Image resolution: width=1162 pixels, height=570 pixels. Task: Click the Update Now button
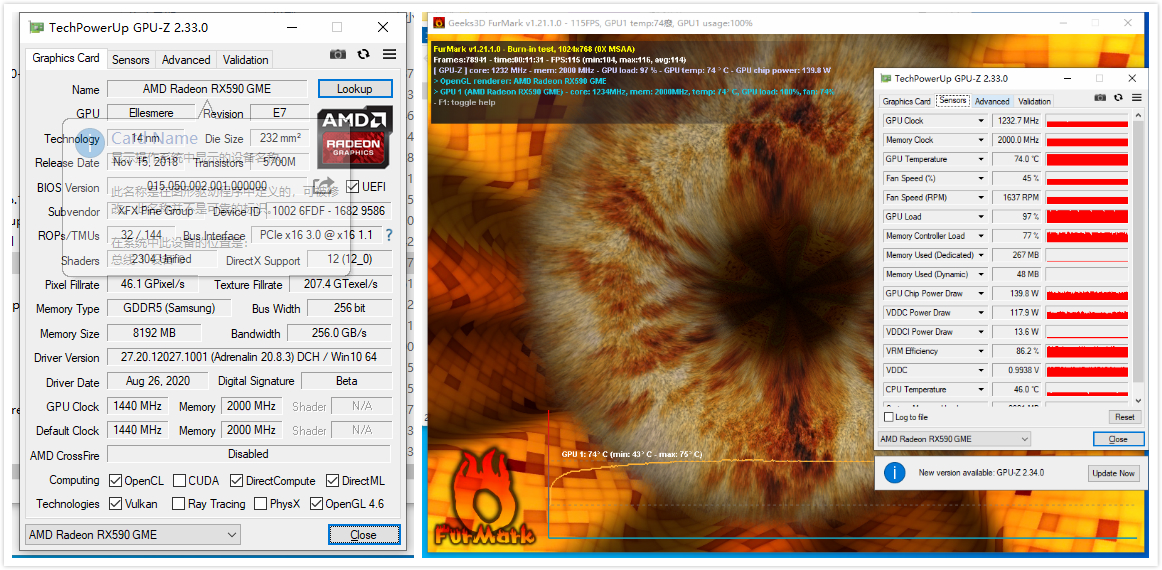1113,473
